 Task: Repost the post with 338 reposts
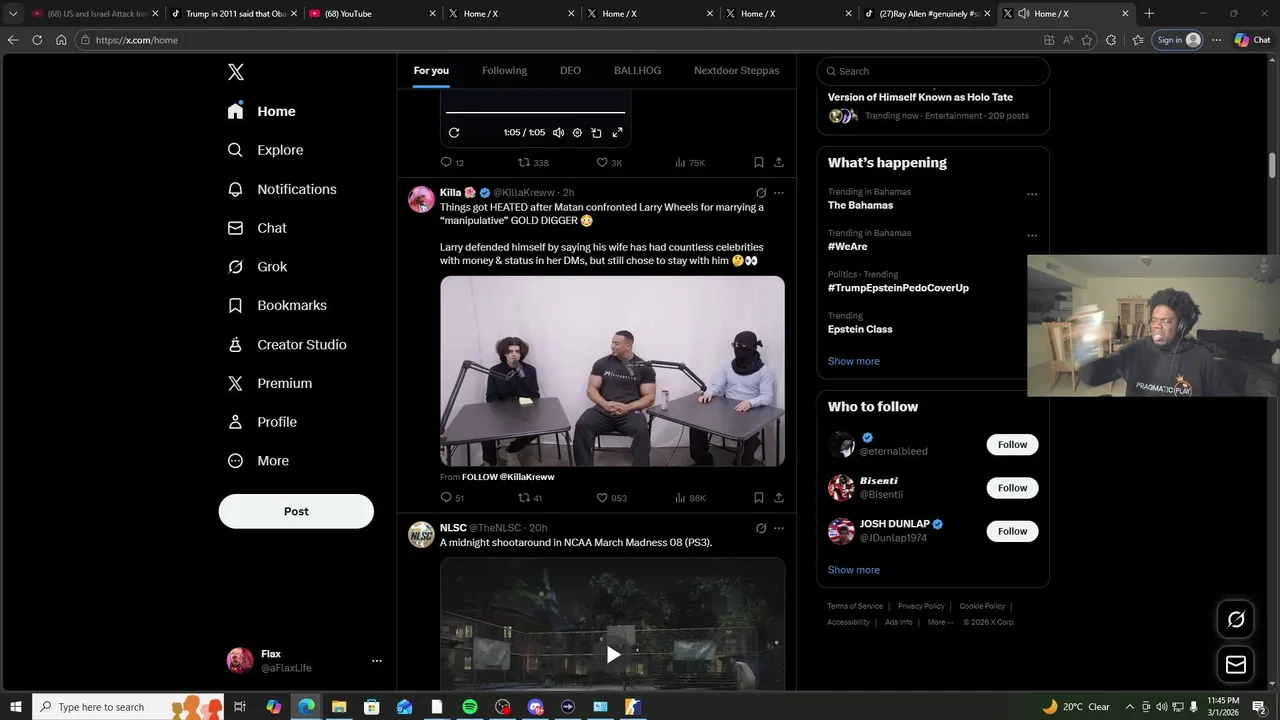pyautogui.click(x=533, y=162)
